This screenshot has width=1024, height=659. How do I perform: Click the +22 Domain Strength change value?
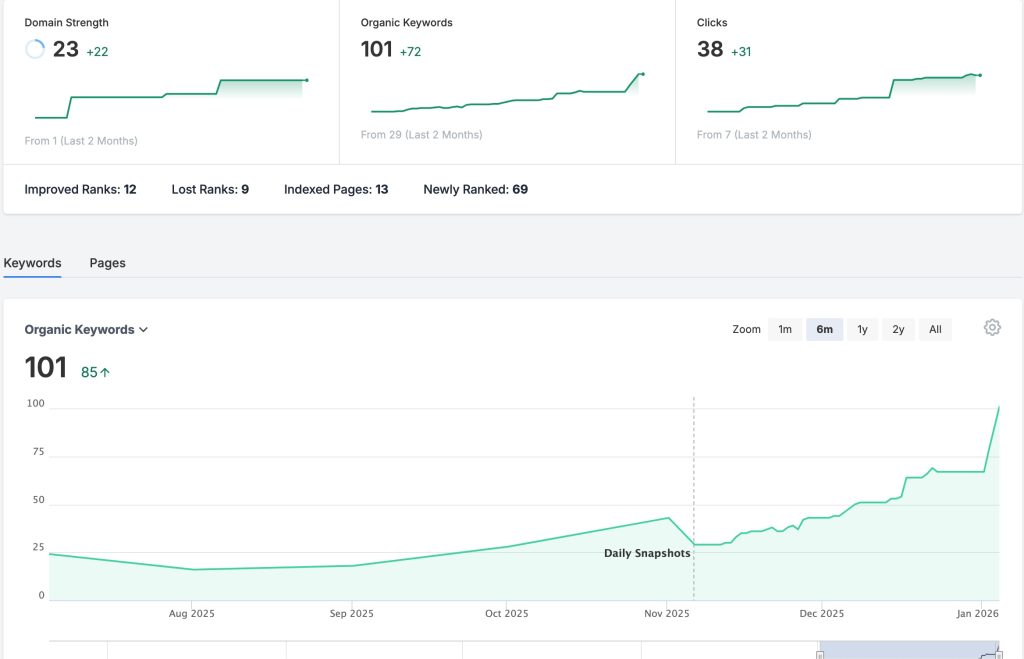pyautogui.click(x=97, y=52)
